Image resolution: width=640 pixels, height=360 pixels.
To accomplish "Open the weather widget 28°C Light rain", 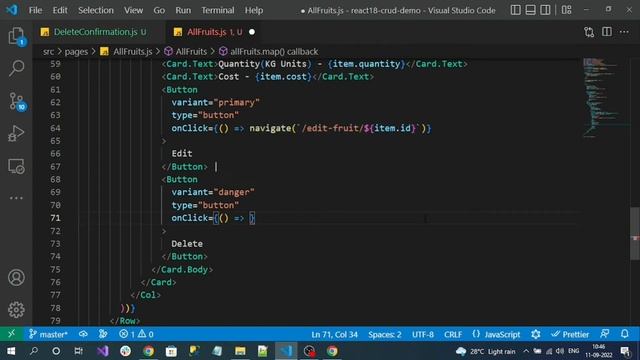I will pyautogui.click(x=486, y=351).
